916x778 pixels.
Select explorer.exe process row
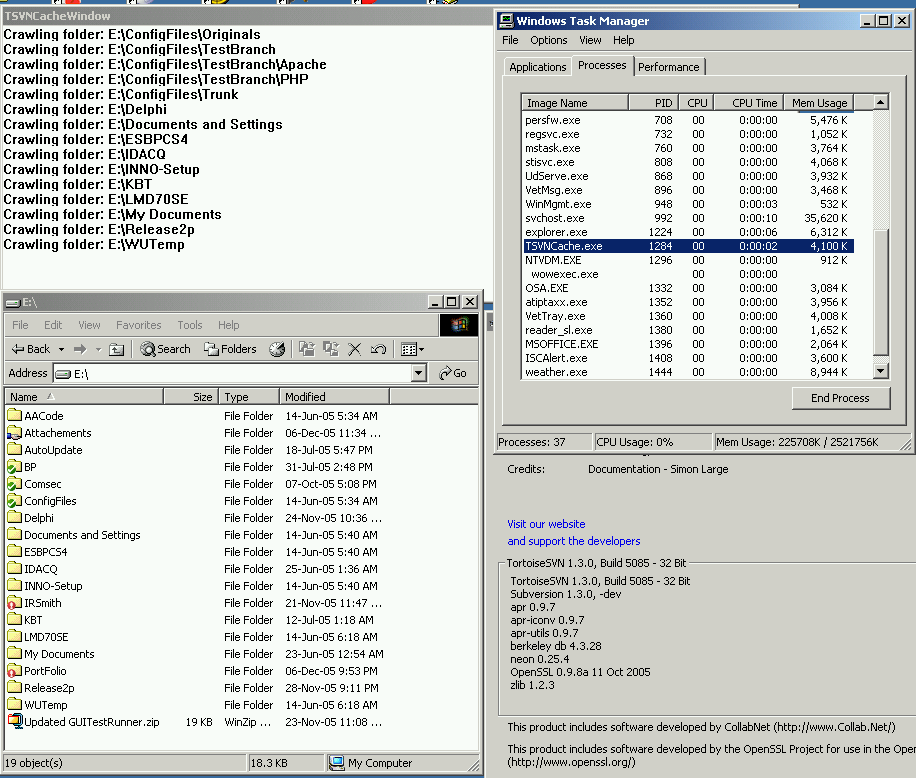pyautogui.click(x=688, y=232)
